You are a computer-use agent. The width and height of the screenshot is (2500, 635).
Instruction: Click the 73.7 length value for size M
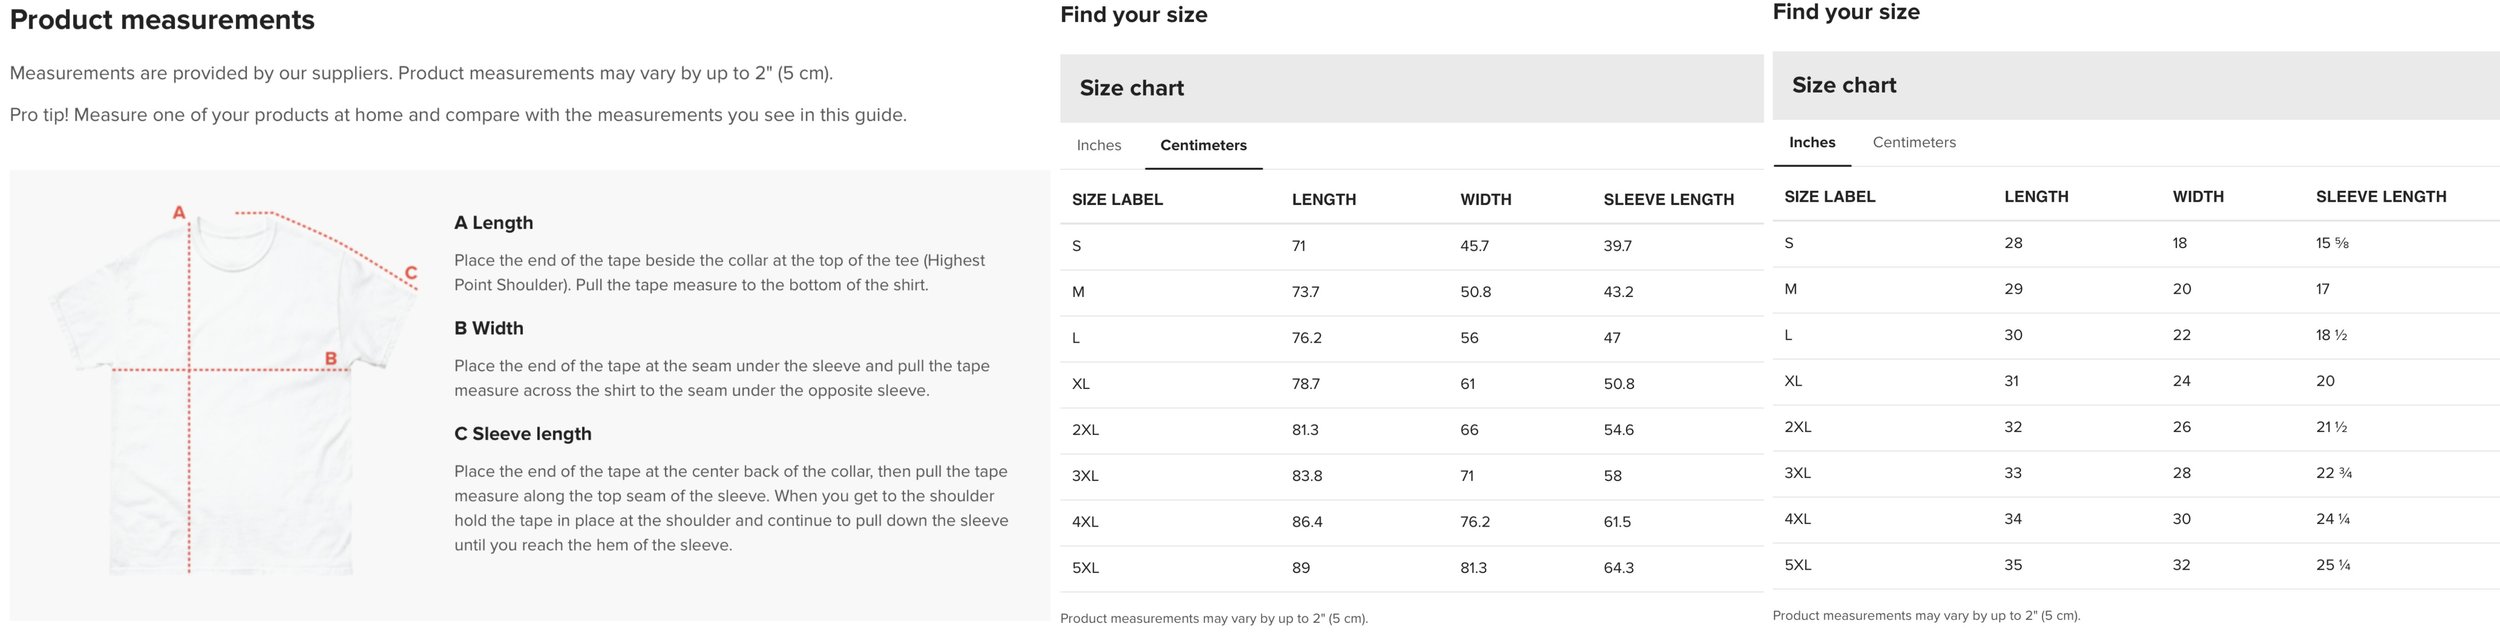point(1305,292)
